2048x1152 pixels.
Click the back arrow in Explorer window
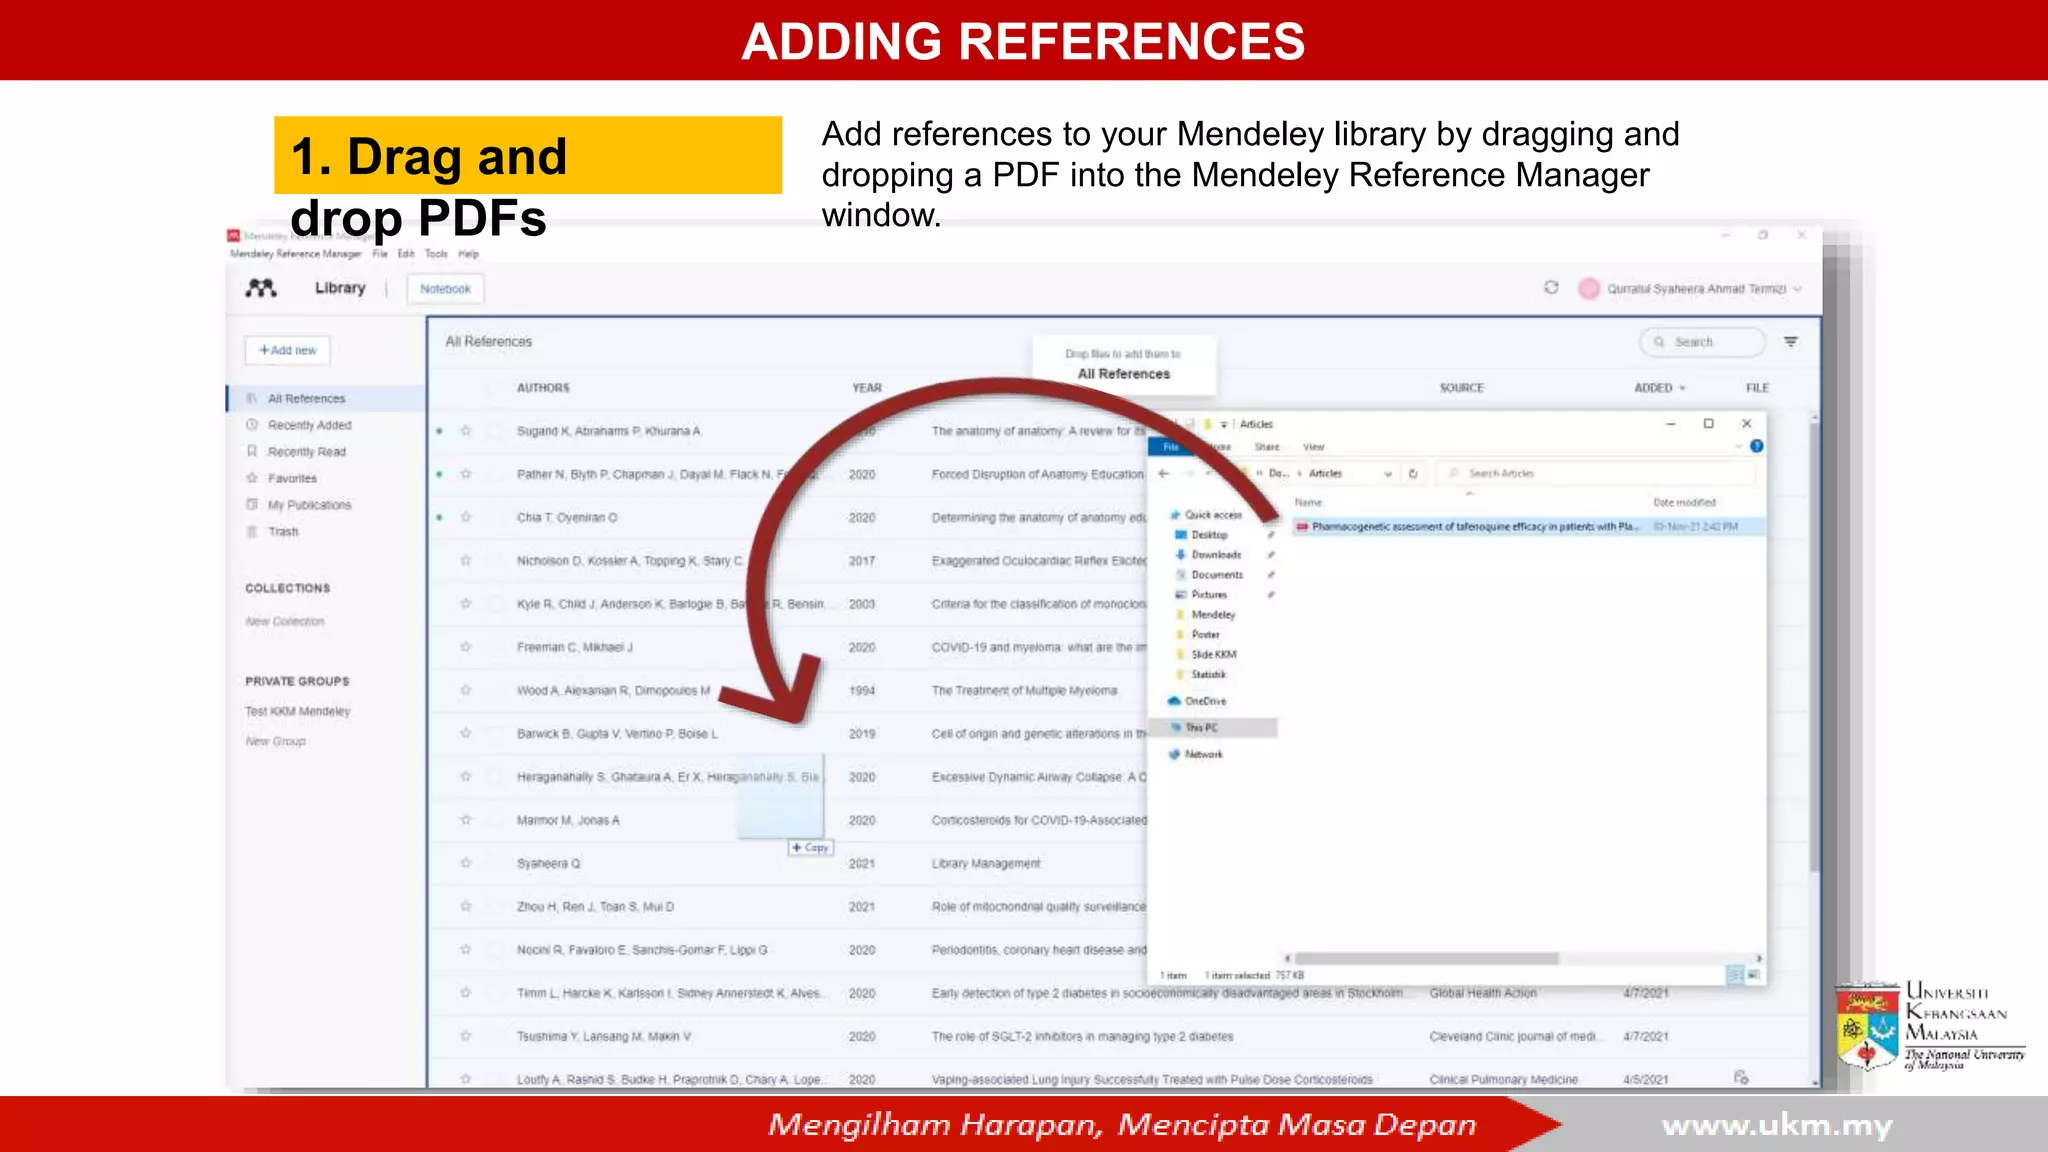pos(1163,474)
